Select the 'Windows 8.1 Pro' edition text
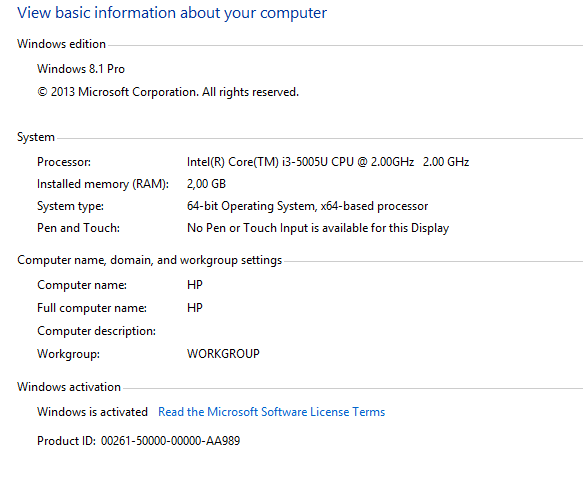The image size is (583, 494). tap(81, 69)
